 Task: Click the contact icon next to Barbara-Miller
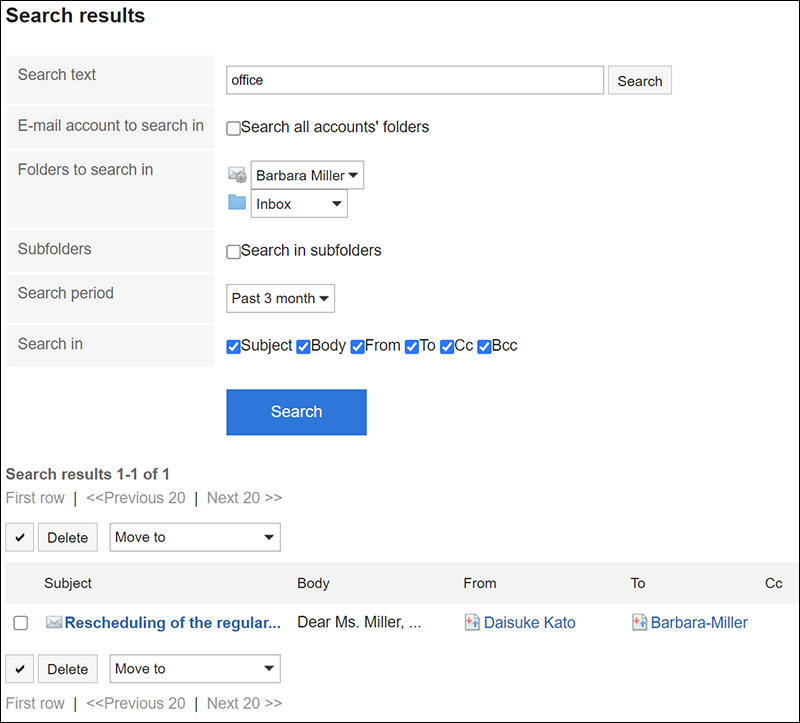[639, 622]
